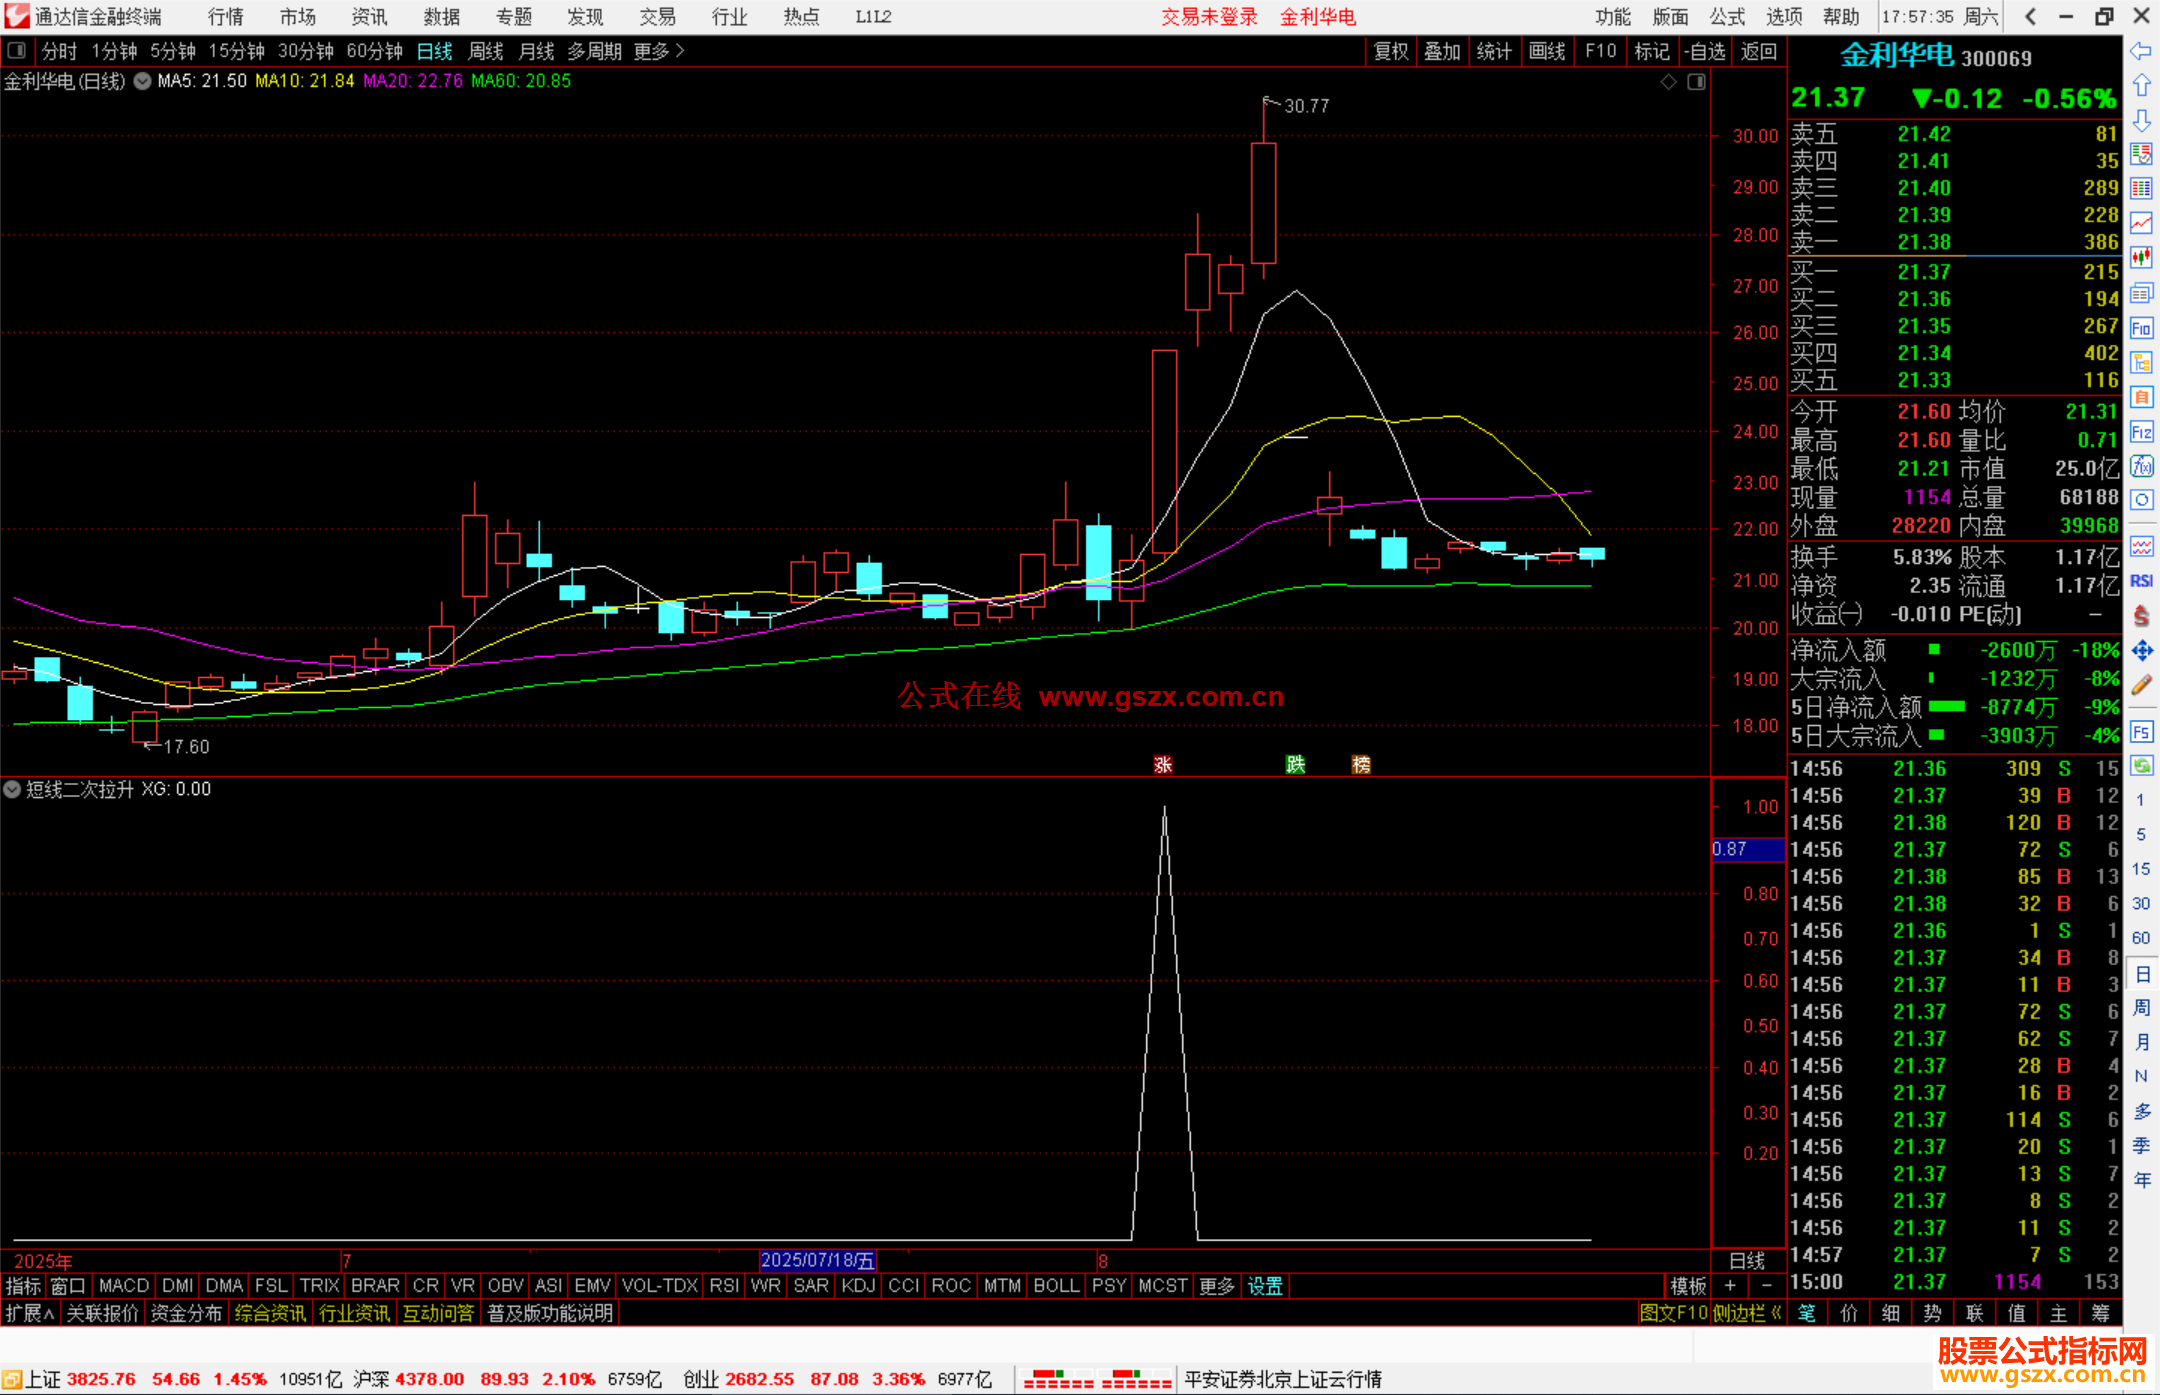This screenshot has width=2160, height=1395.
Task: Click the 设置 indicator settings button
Action: [1265, 1286]
